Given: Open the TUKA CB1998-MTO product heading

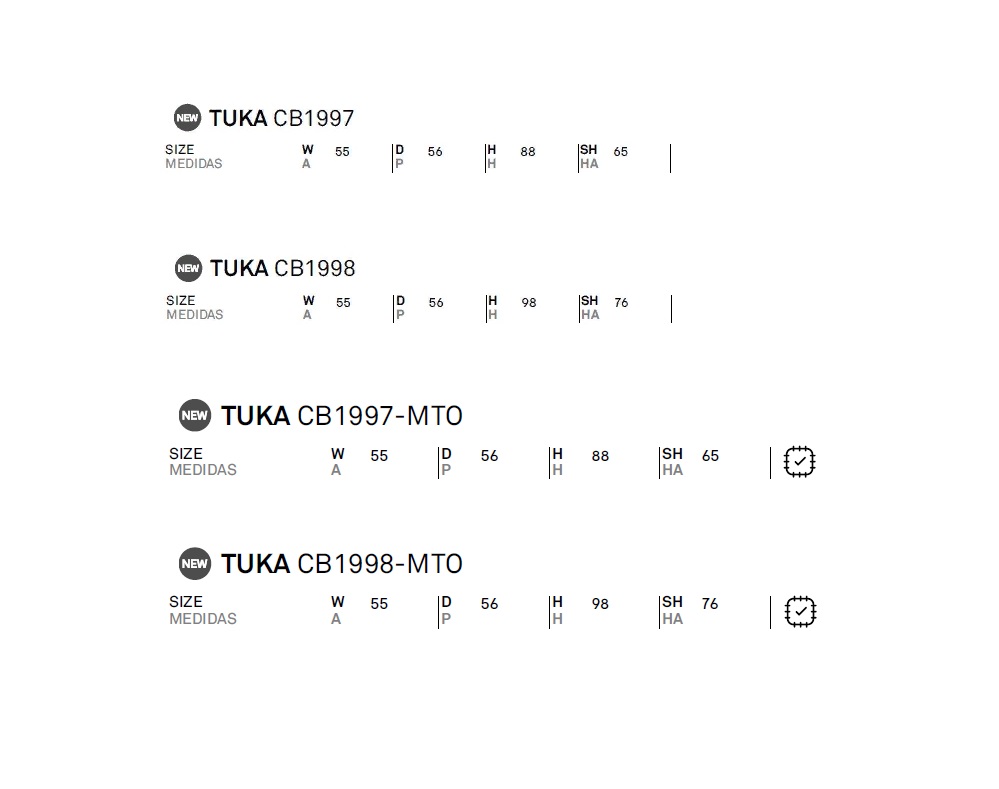Looking at the screenshot, I should point(341,564).
